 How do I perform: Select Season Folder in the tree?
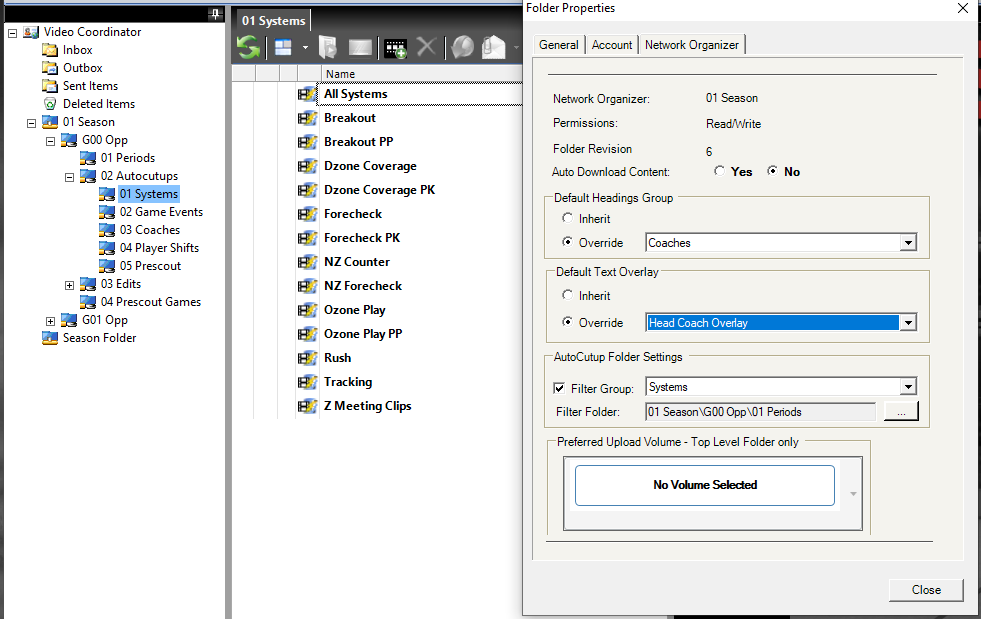[x=99, y=338]
